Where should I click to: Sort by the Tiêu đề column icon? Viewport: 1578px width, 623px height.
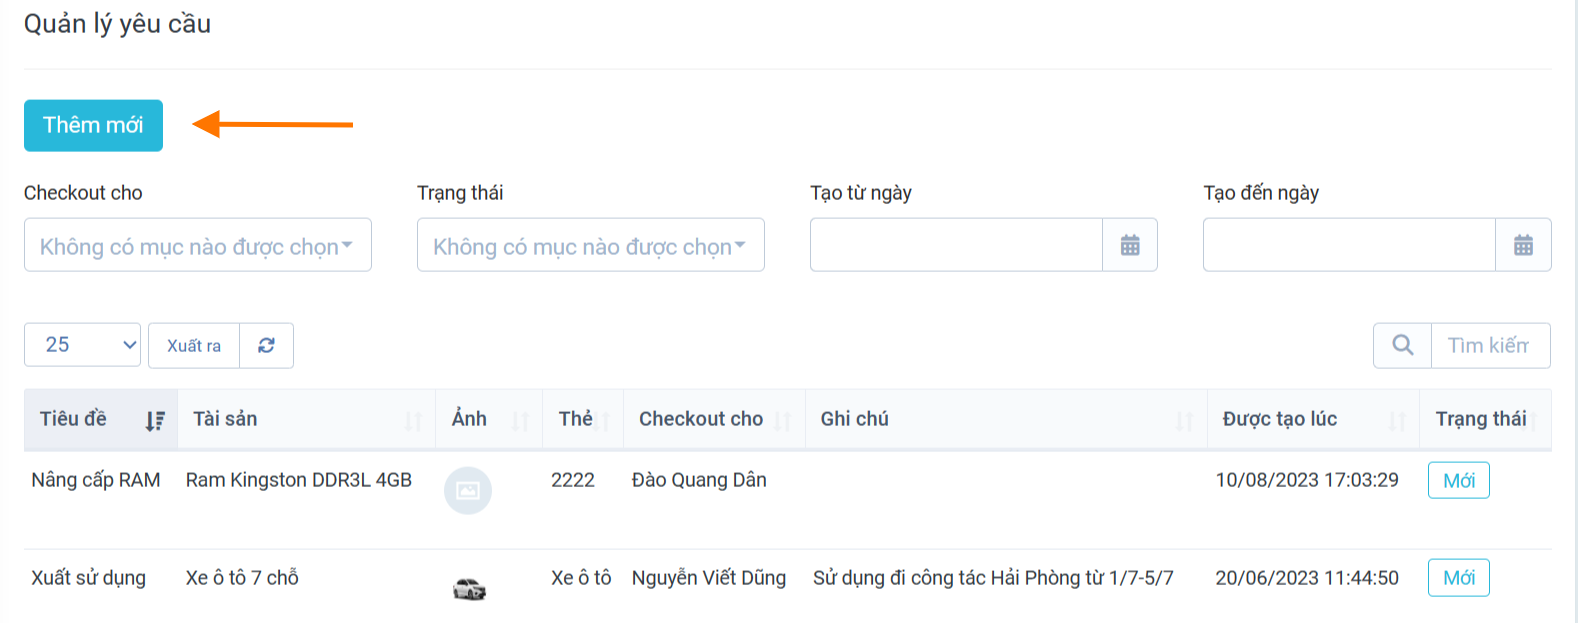pos(155,421)
